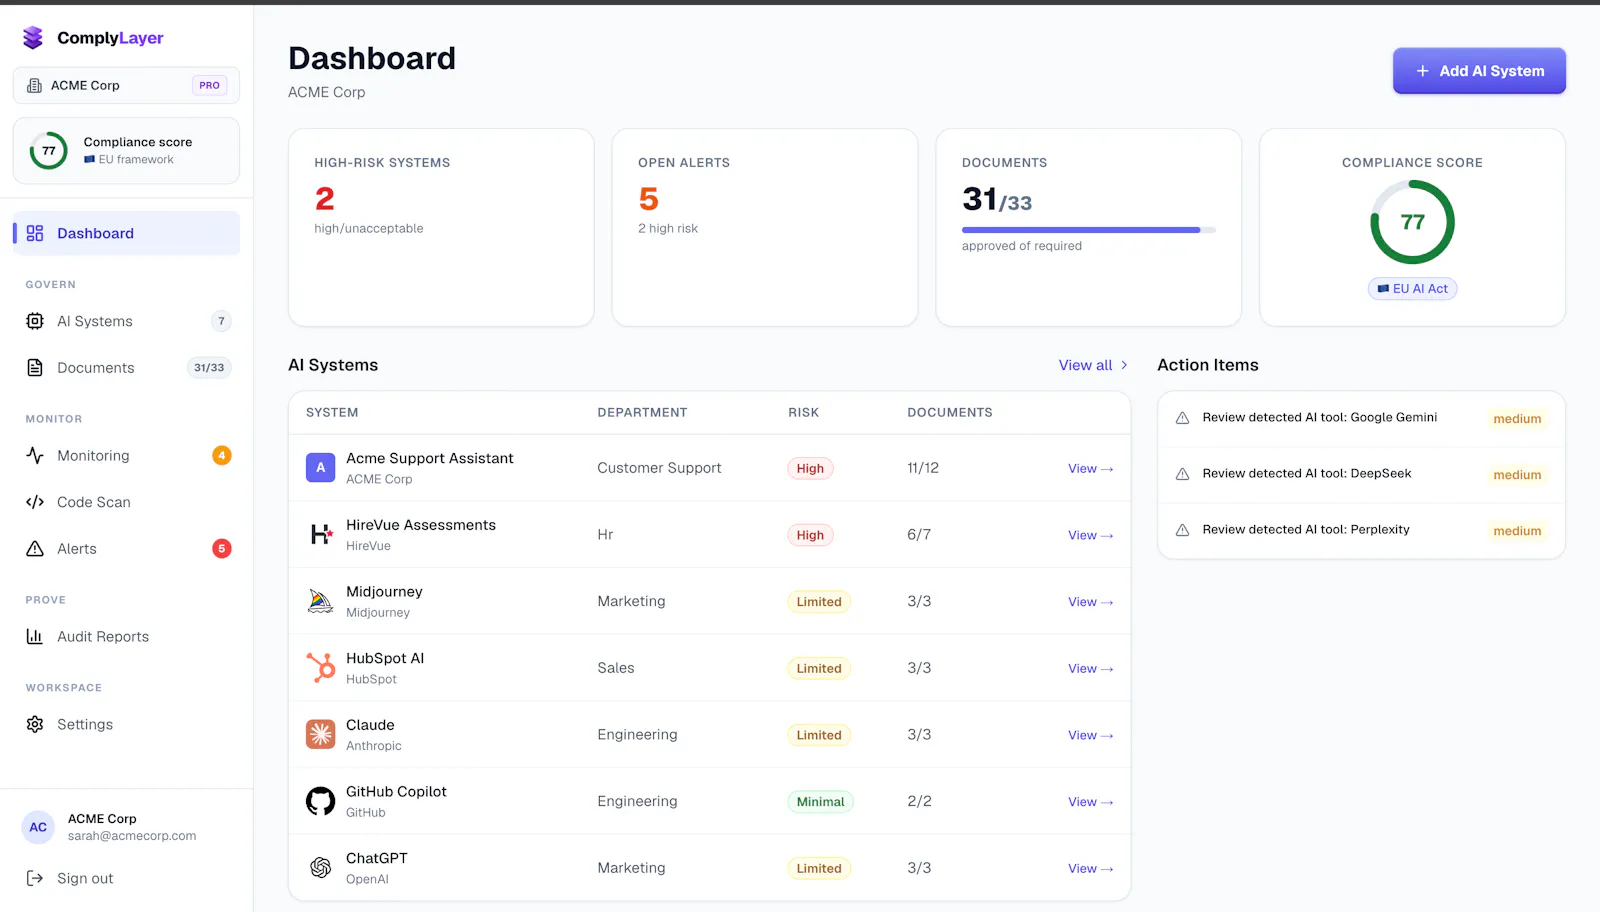
Task: Click the Documents file icon in sidebar
Action: pos(35,368)
